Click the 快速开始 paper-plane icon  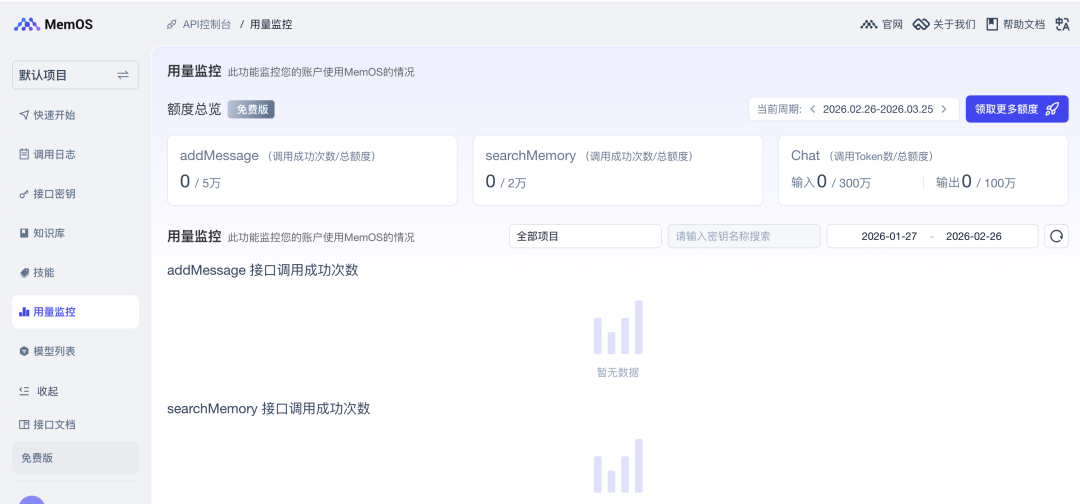point(24,115)
